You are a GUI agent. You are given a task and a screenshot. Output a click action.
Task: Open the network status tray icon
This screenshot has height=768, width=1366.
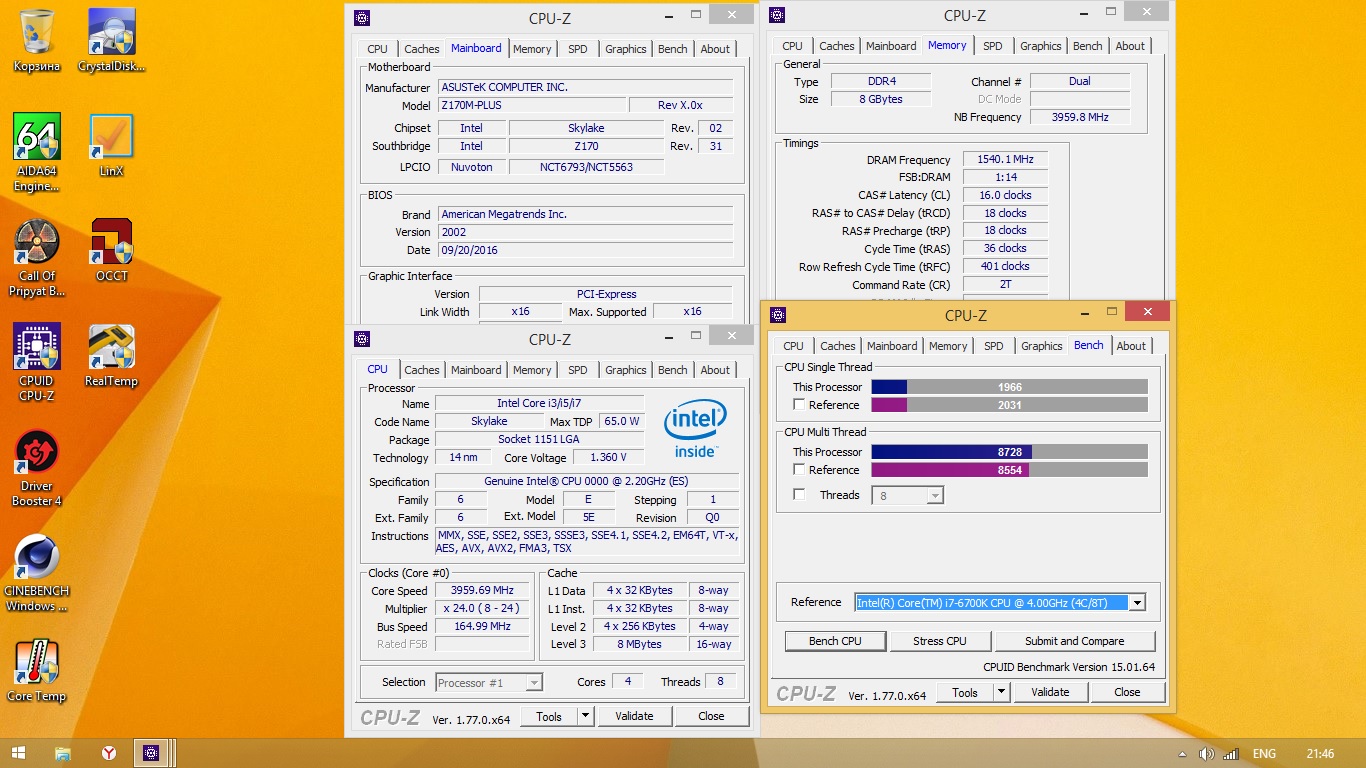click(1231, 753)
